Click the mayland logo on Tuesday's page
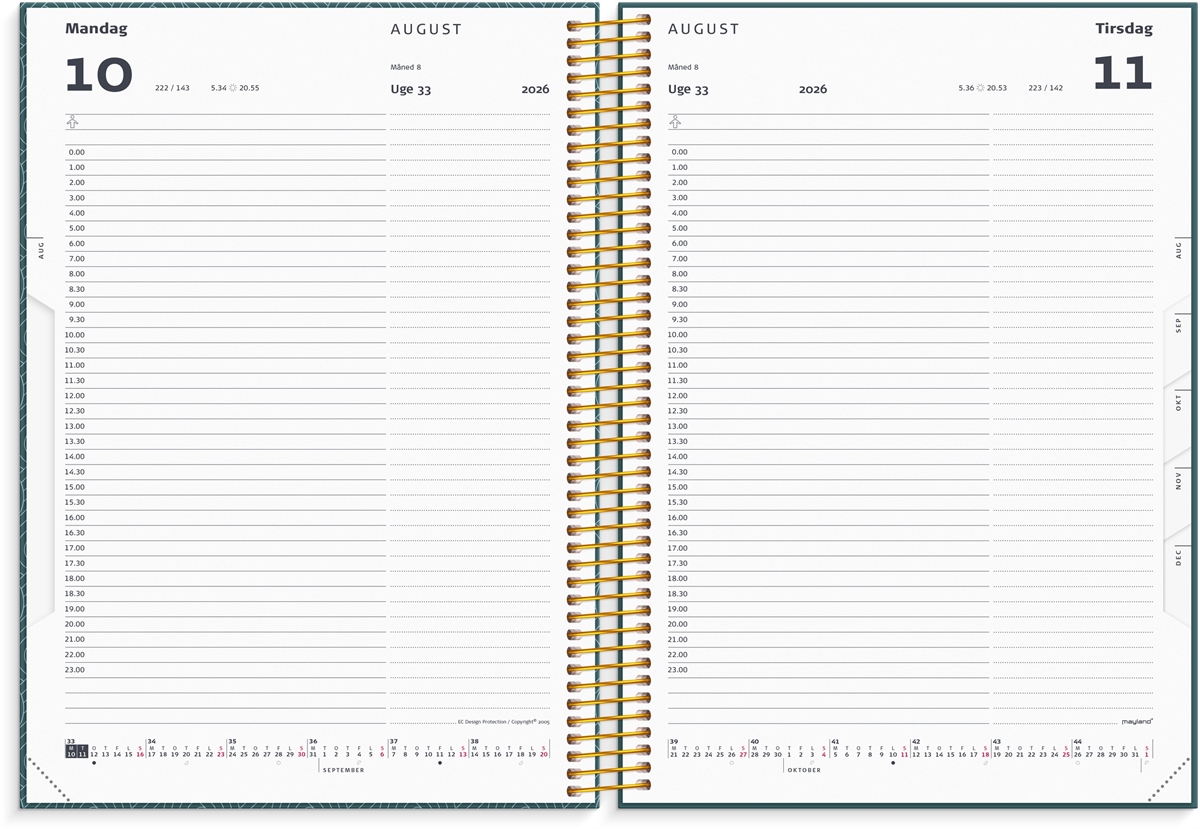 tap(1136, 720)
